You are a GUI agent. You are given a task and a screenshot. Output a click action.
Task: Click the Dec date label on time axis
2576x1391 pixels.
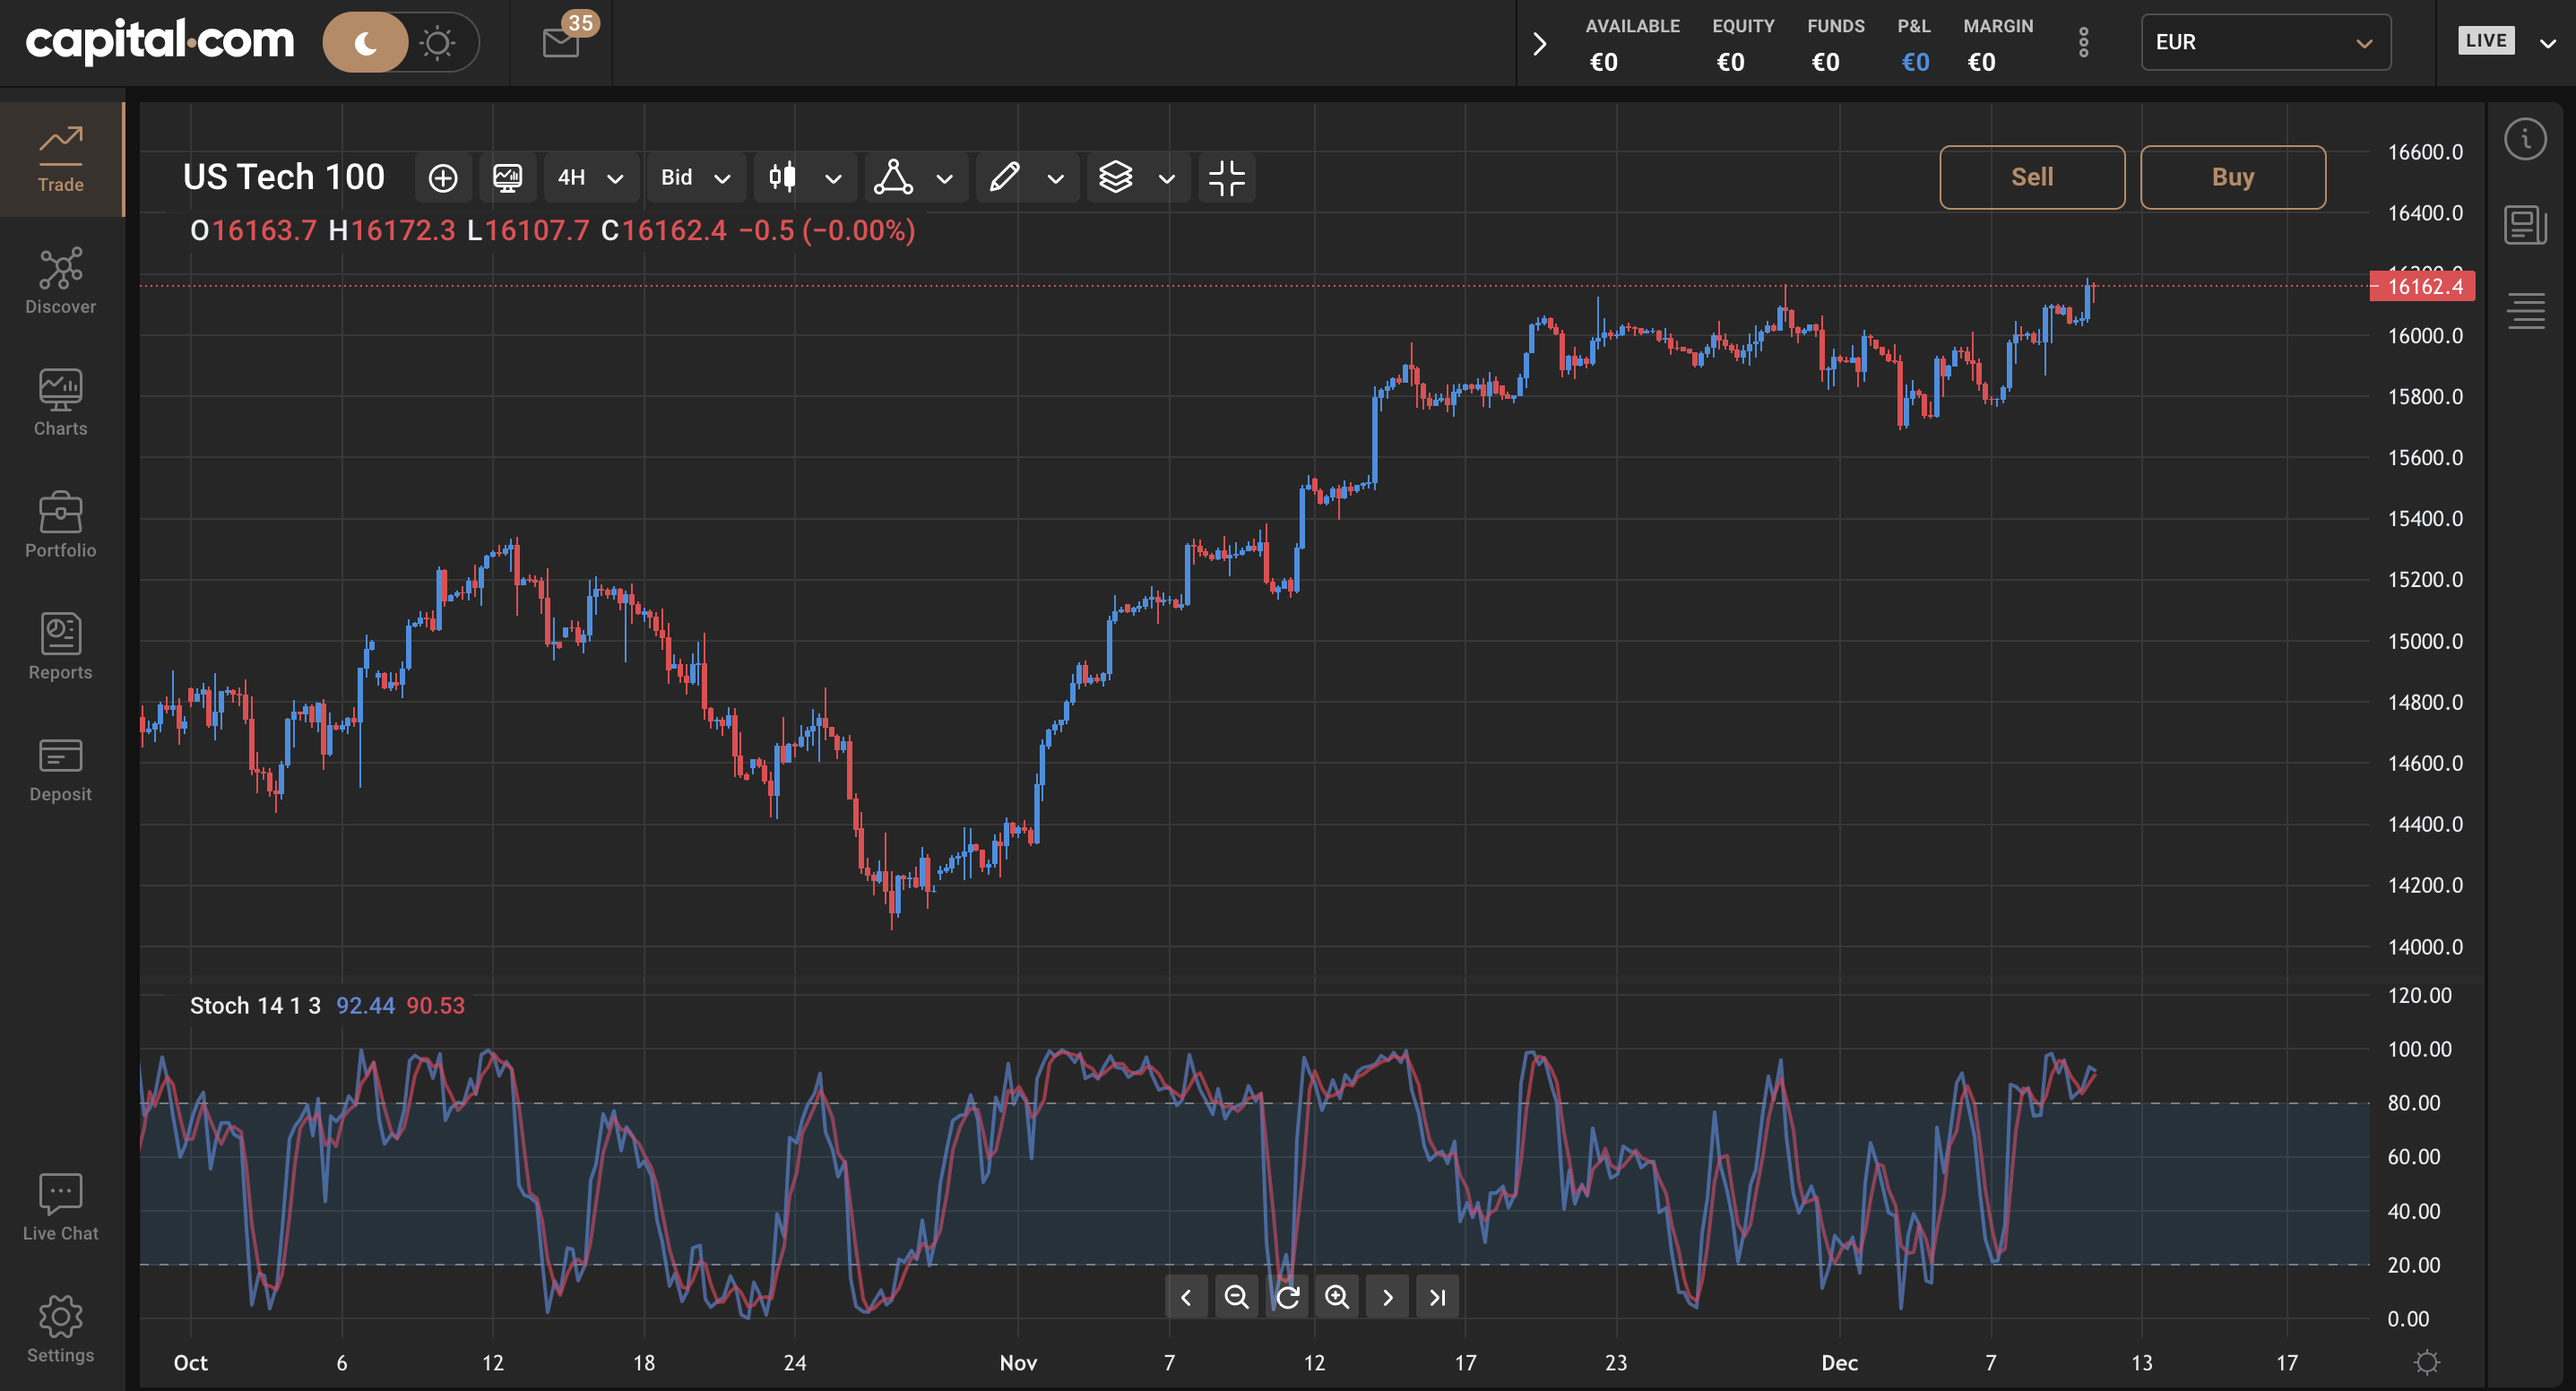coord(1839,1362)
